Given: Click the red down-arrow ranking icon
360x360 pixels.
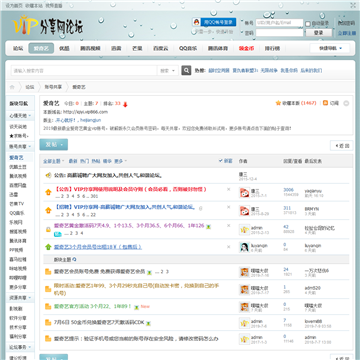Looking at the screenshot, I should [125, 104].
